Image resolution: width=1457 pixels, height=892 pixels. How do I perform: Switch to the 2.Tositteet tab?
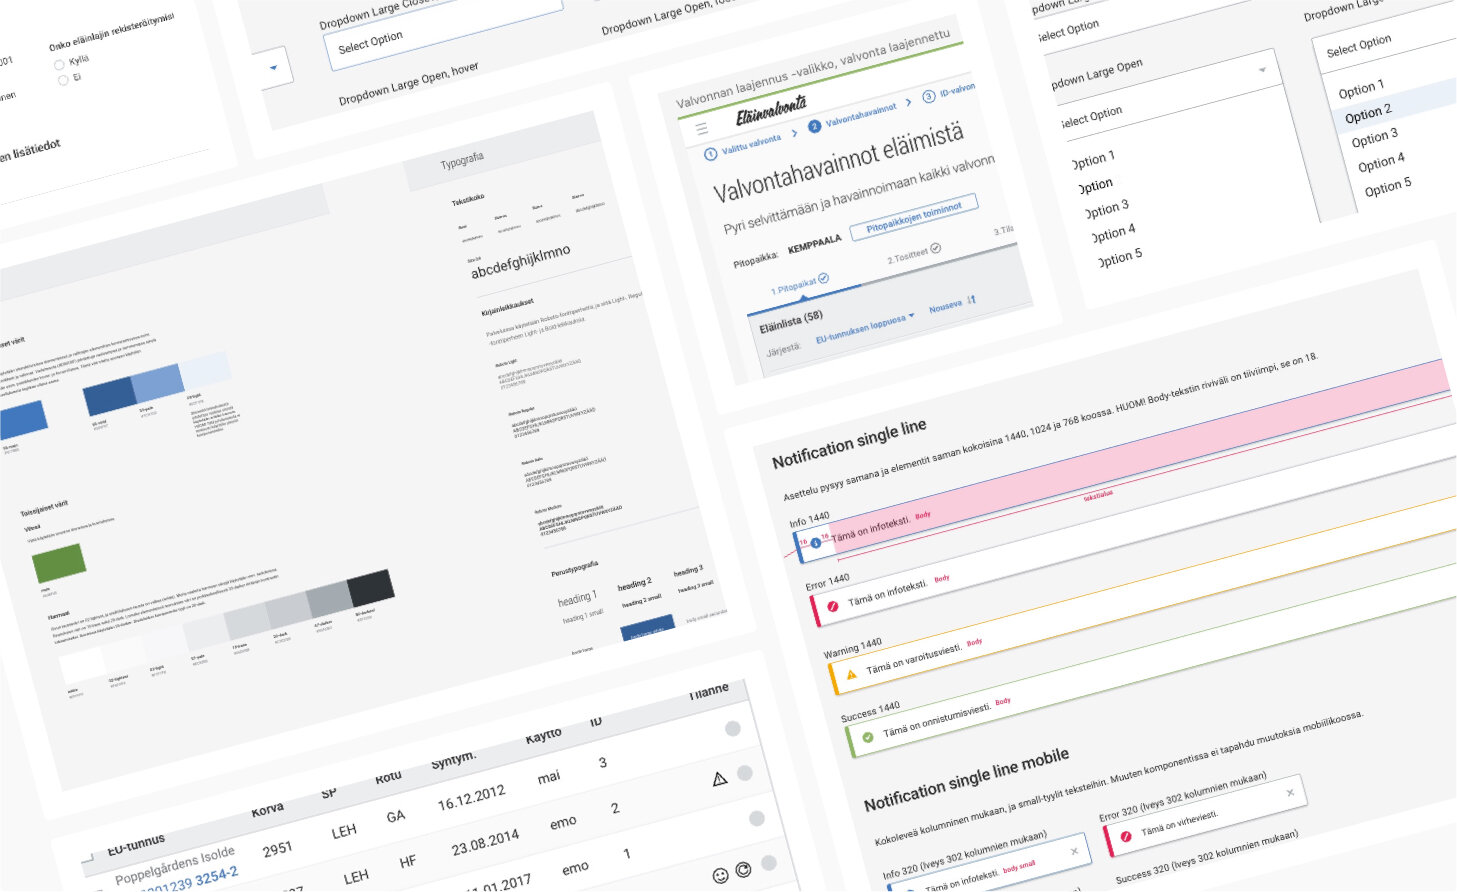(x=914, y=254)
